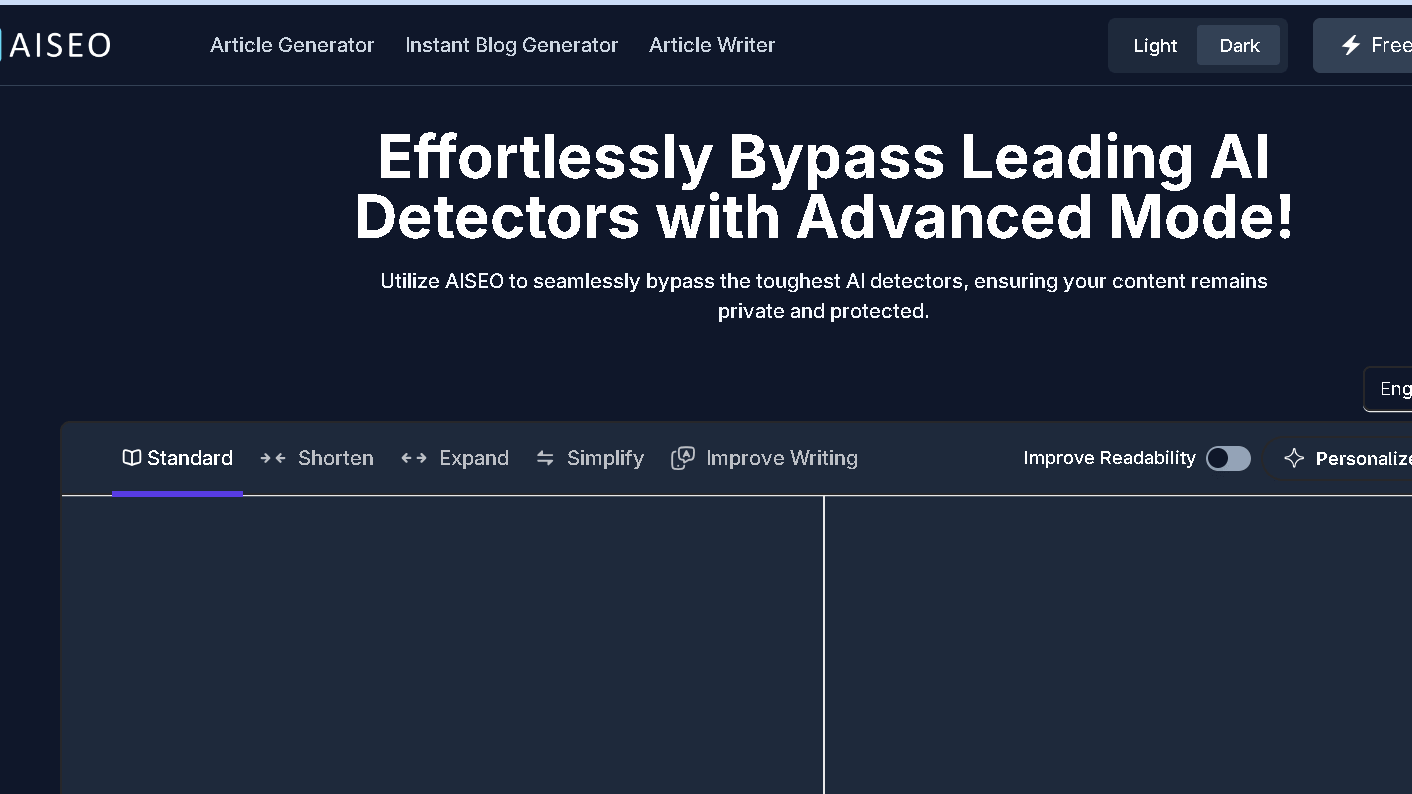The image size is (1412, 794).
Task: Click the 'Improve Readability' label
Action: tap(1109, 458)
